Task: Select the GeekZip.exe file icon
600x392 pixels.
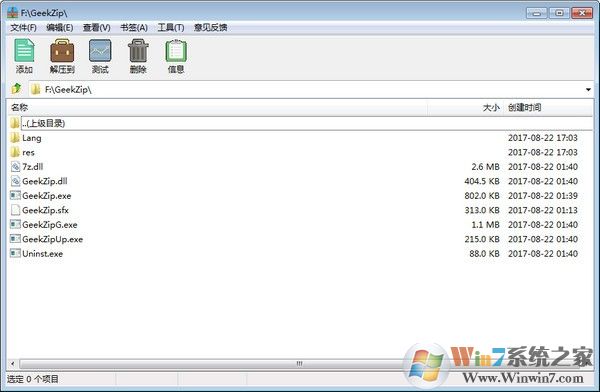Action: 15,196
